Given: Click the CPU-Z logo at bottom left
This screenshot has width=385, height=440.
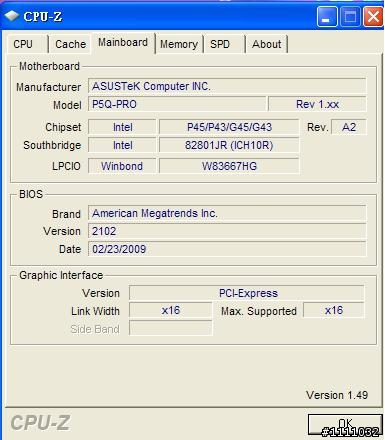Looking at the screenshot, I should [x=40, y=423].
